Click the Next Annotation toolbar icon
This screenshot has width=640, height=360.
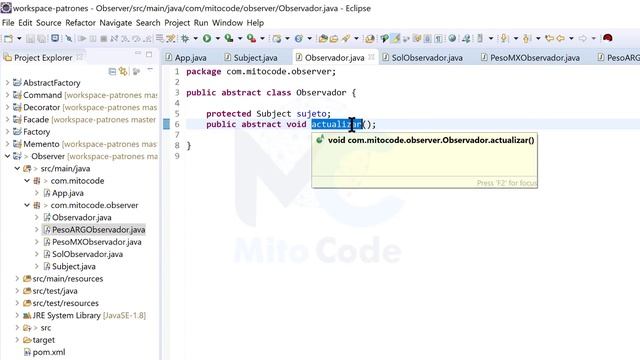click(x=504, y=38)
